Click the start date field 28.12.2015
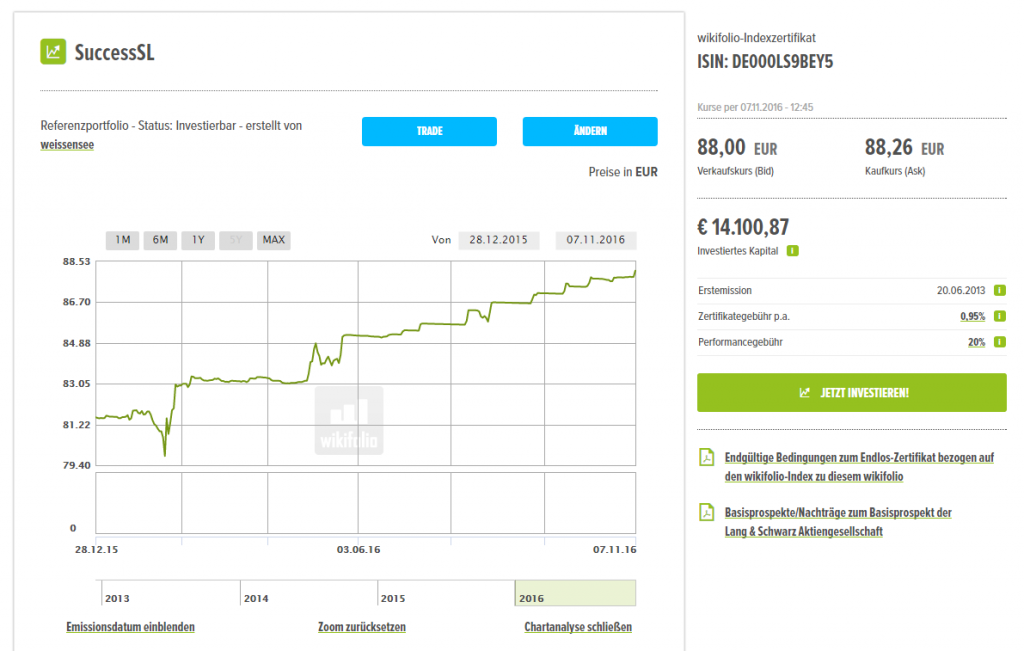This screenshot has height=651, width=1024. pyautogui.click(x=498, y=240)
